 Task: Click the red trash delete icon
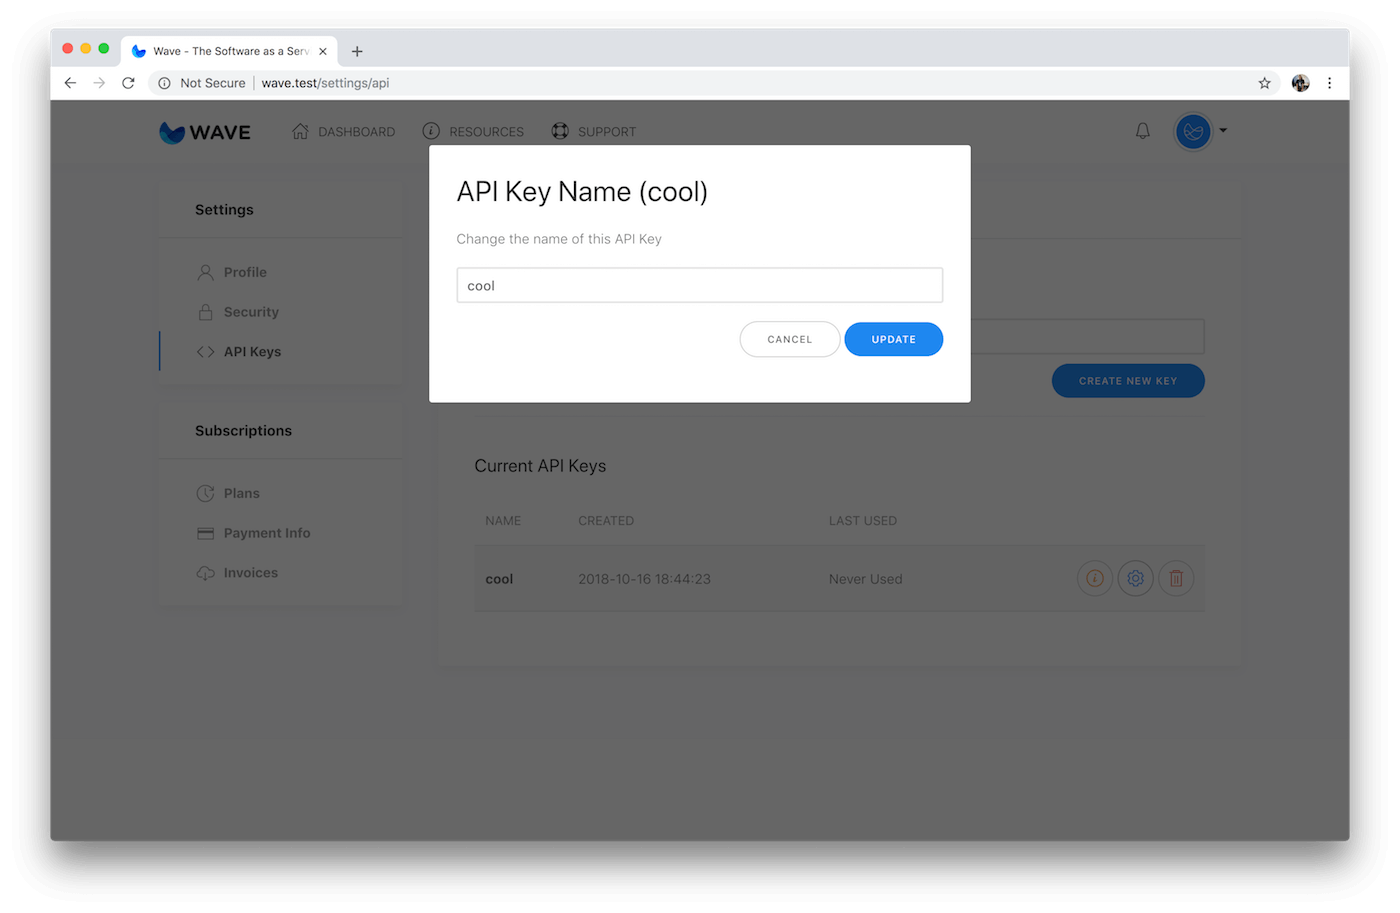pyautogui.click(x=1176, y=578)
